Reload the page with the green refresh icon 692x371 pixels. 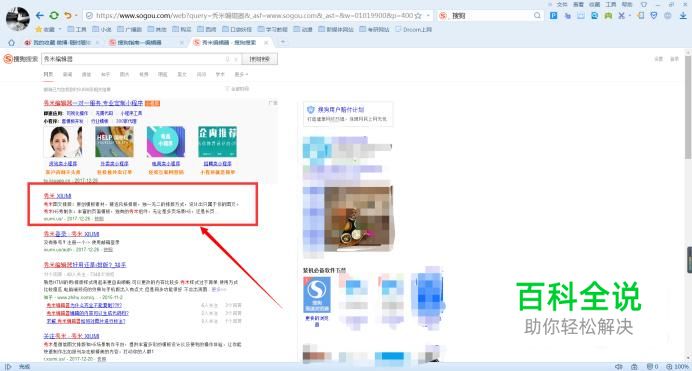(54, 15)
